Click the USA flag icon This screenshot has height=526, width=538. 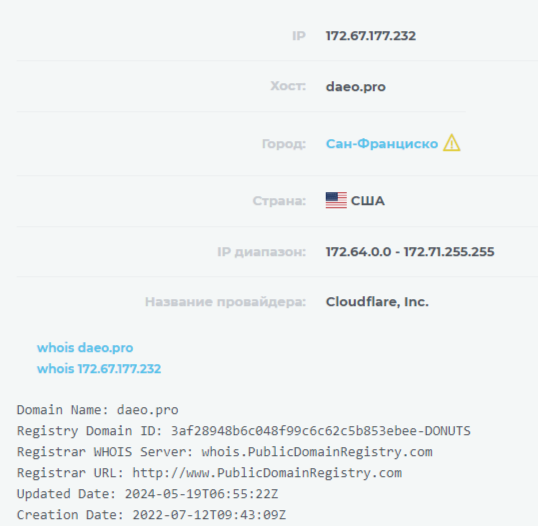[x=336, y=200]
